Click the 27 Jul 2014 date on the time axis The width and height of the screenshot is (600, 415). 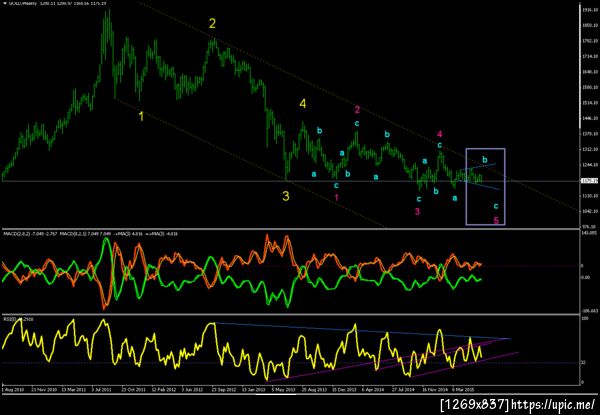point(403,389)
